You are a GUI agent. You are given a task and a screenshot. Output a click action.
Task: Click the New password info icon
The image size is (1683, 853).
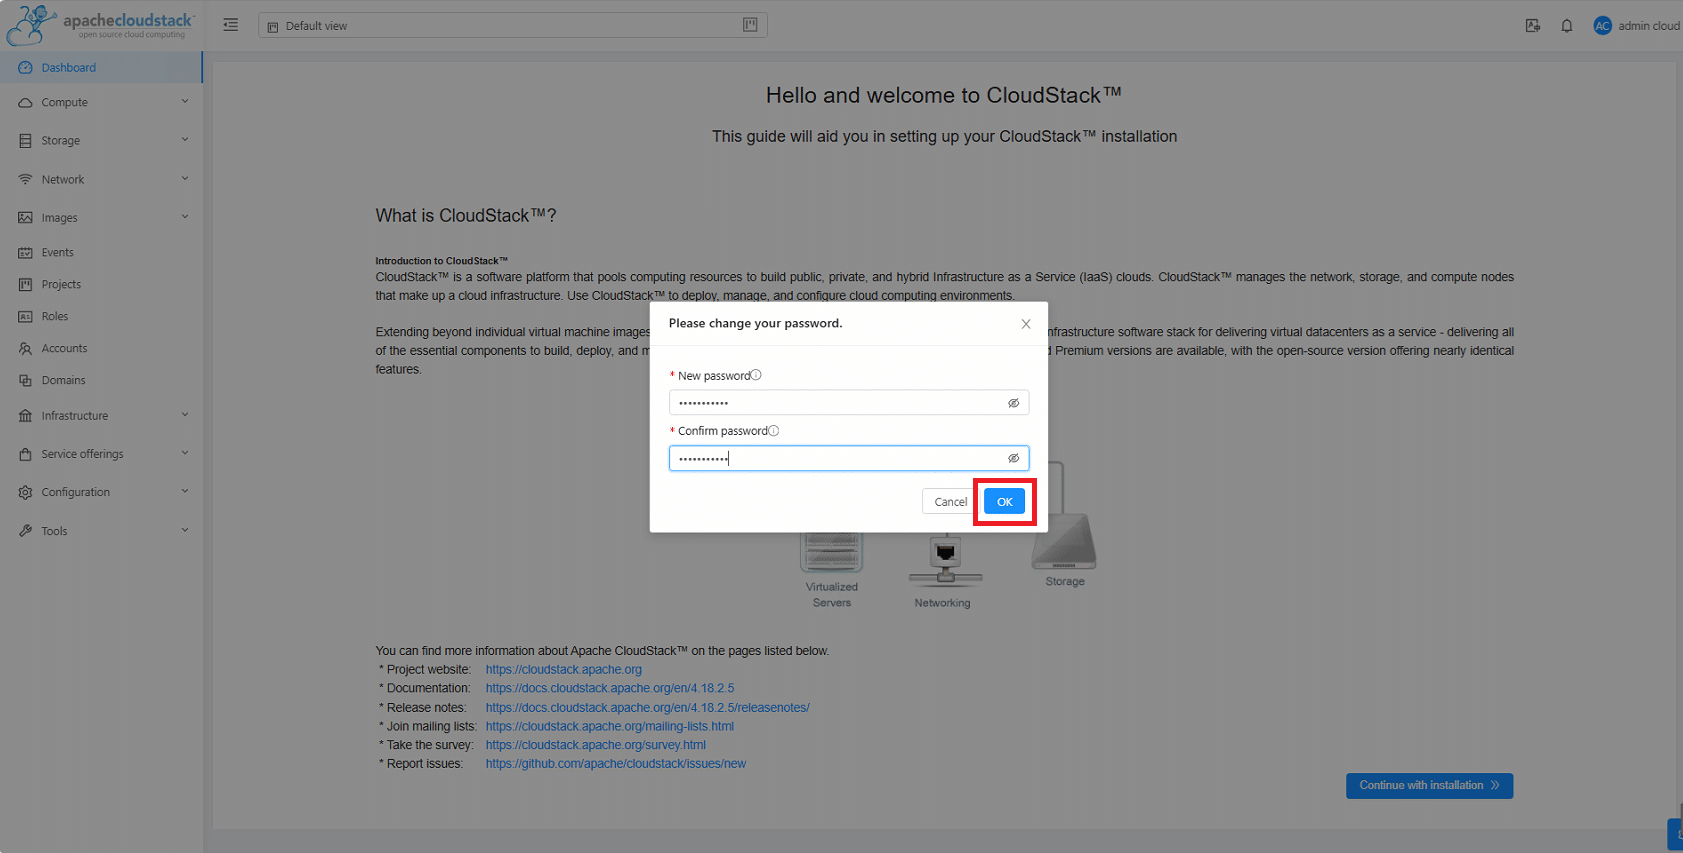756,375
